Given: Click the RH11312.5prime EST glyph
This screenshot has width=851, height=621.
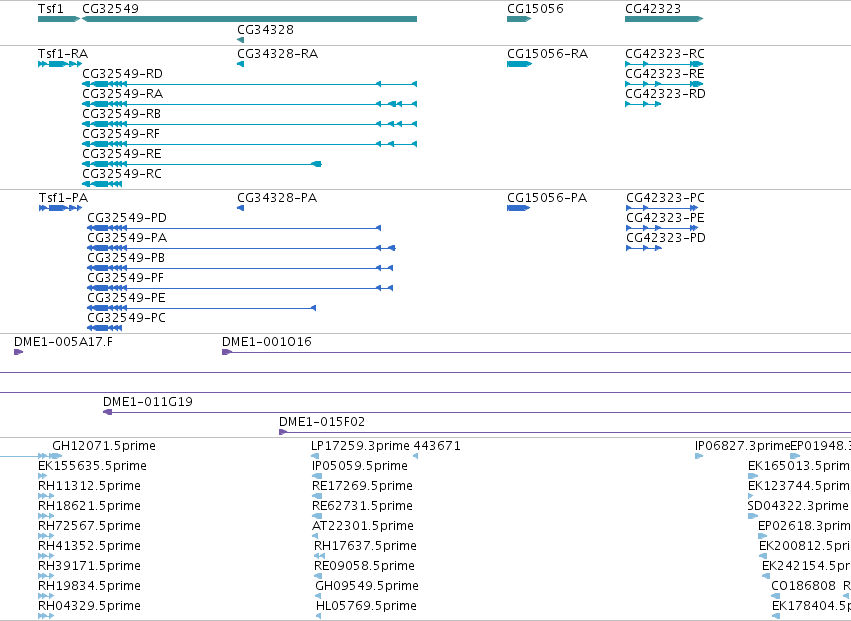Looking at the screenshot, I should (x=46, y=496).
